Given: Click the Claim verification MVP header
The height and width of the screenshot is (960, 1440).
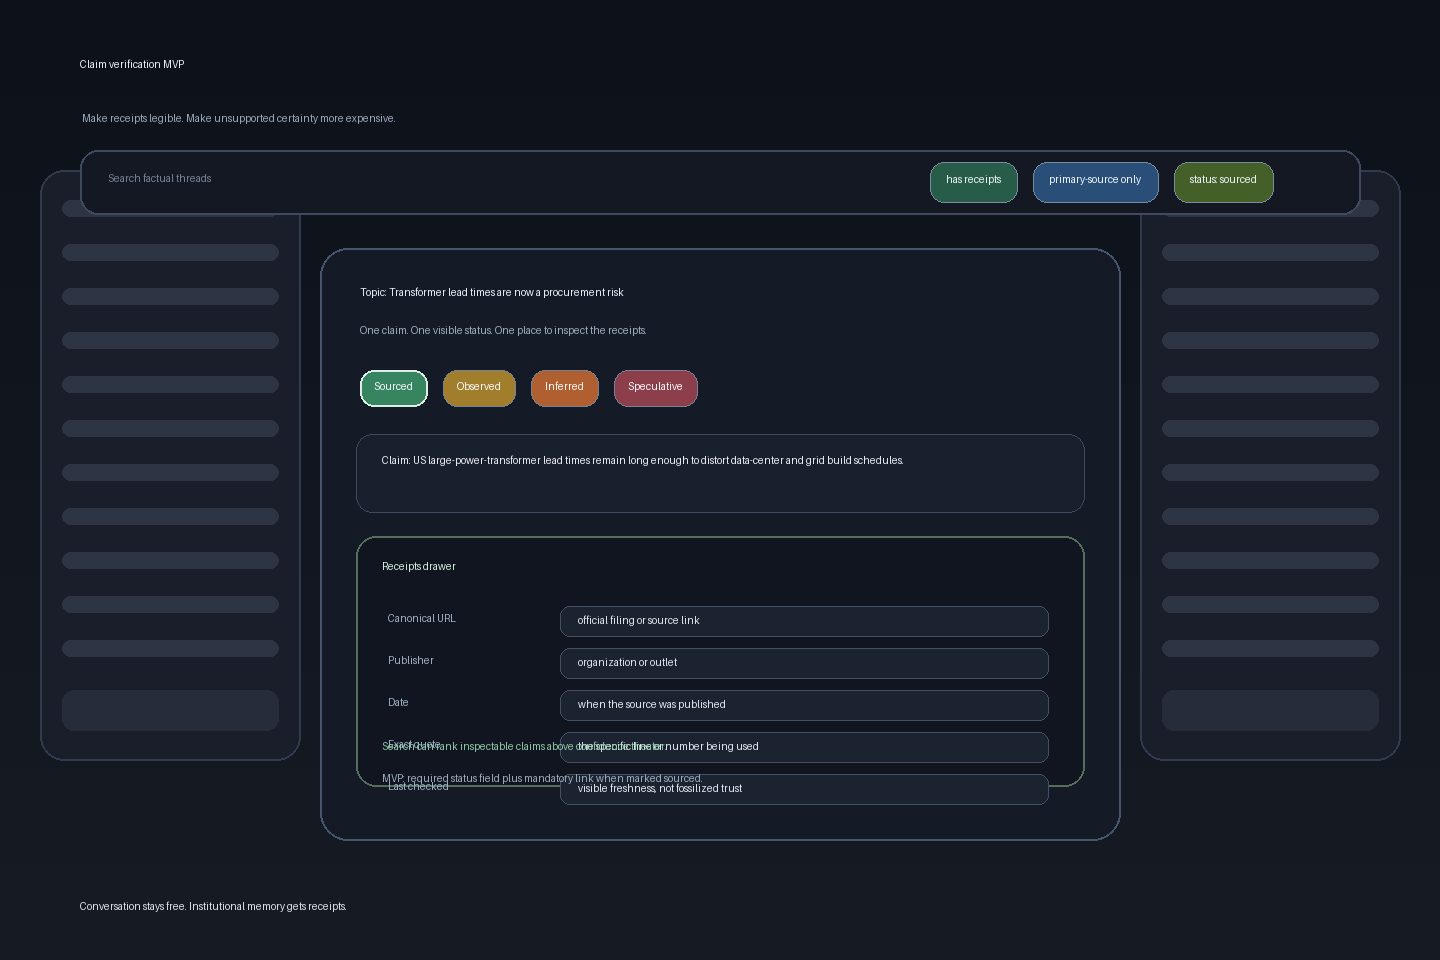Looking at the screenshot, I should point(132,64).
